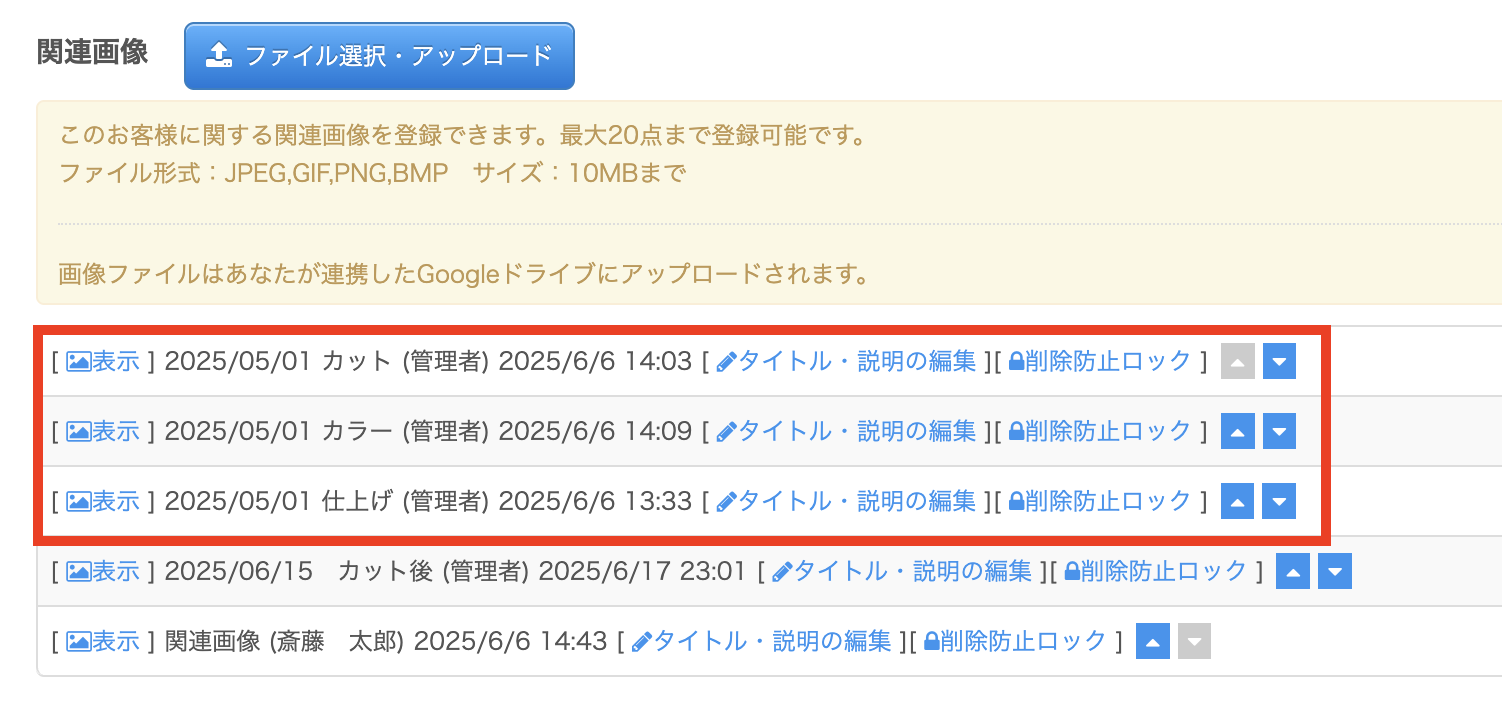Image resolution: width=1502 pixels, height=704 pixels.
Task: Open 表示 link for the カット image
Action: tap(104, 361)
